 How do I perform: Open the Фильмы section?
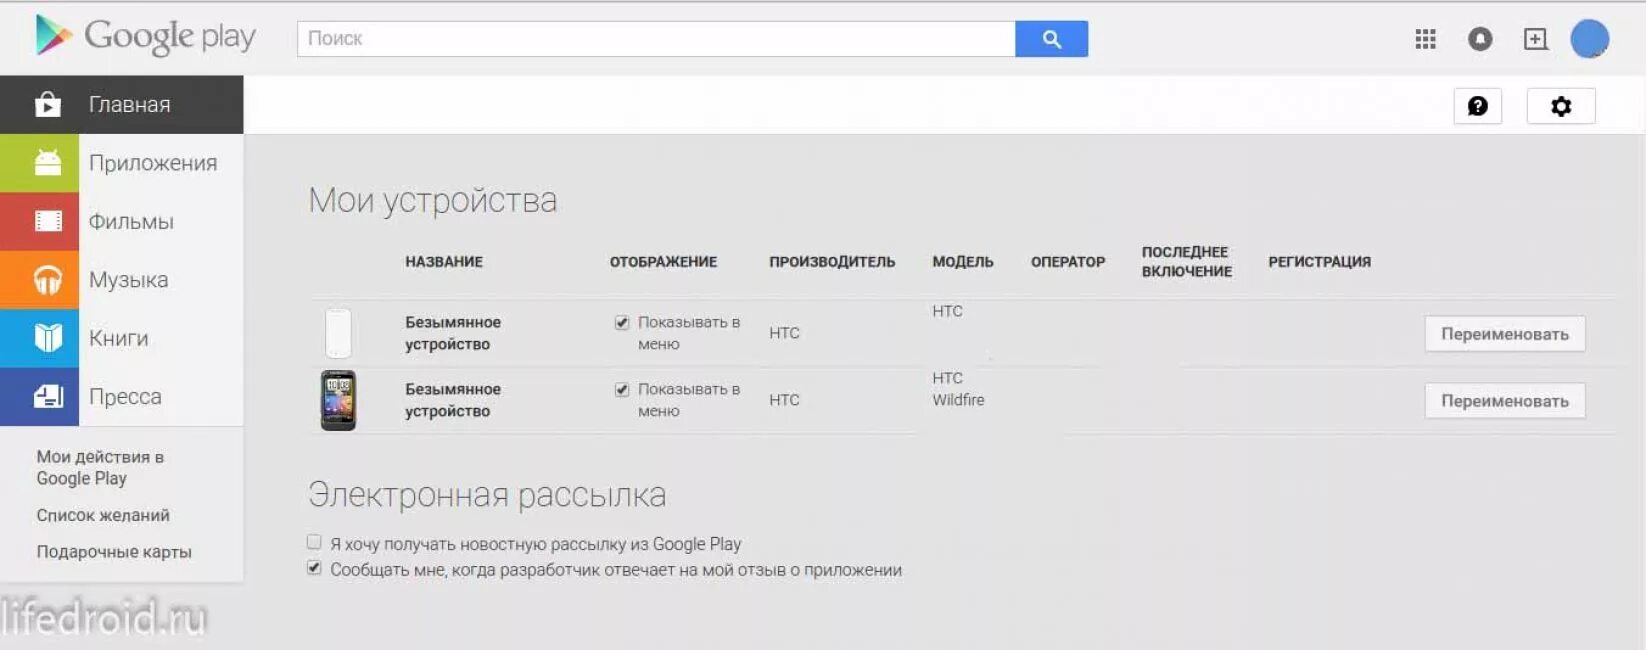(x=121, y=221)
